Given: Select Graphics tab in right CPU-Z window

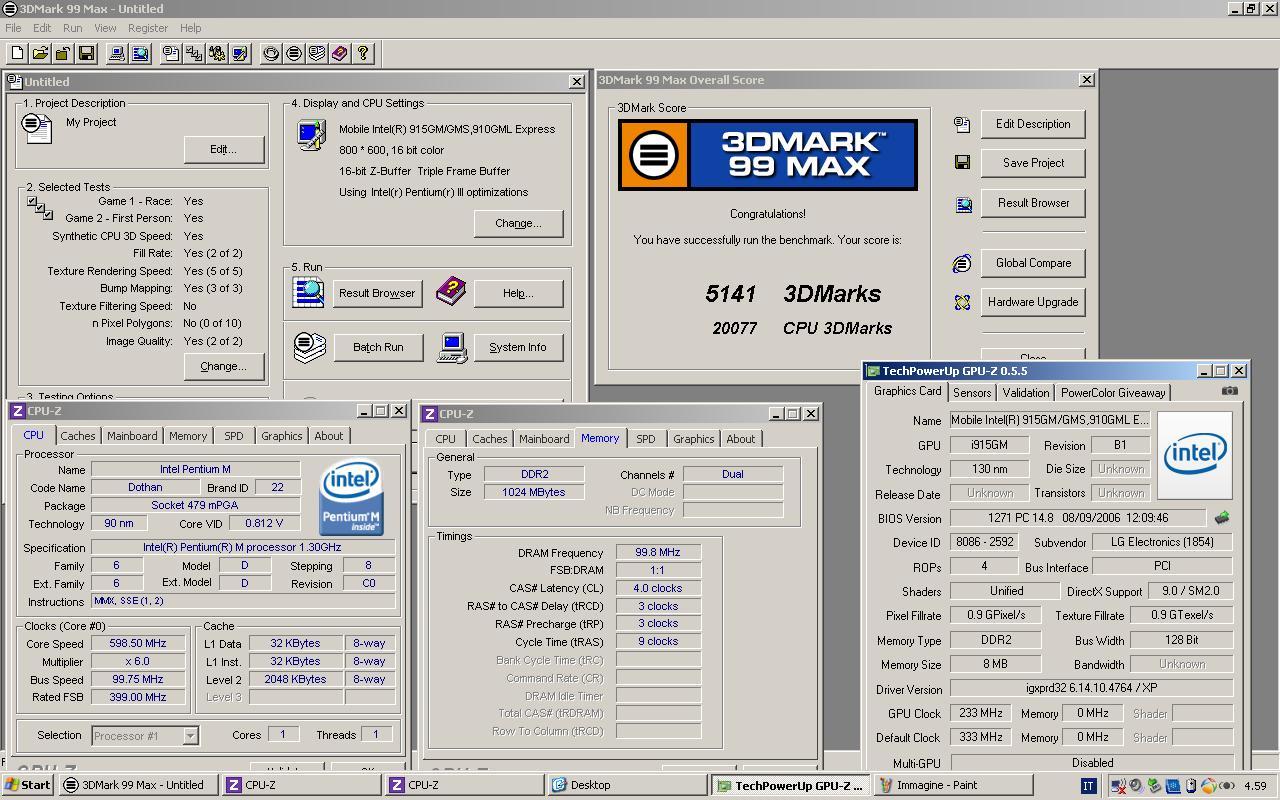Looking at the screenshot, I should coord(693,439).
